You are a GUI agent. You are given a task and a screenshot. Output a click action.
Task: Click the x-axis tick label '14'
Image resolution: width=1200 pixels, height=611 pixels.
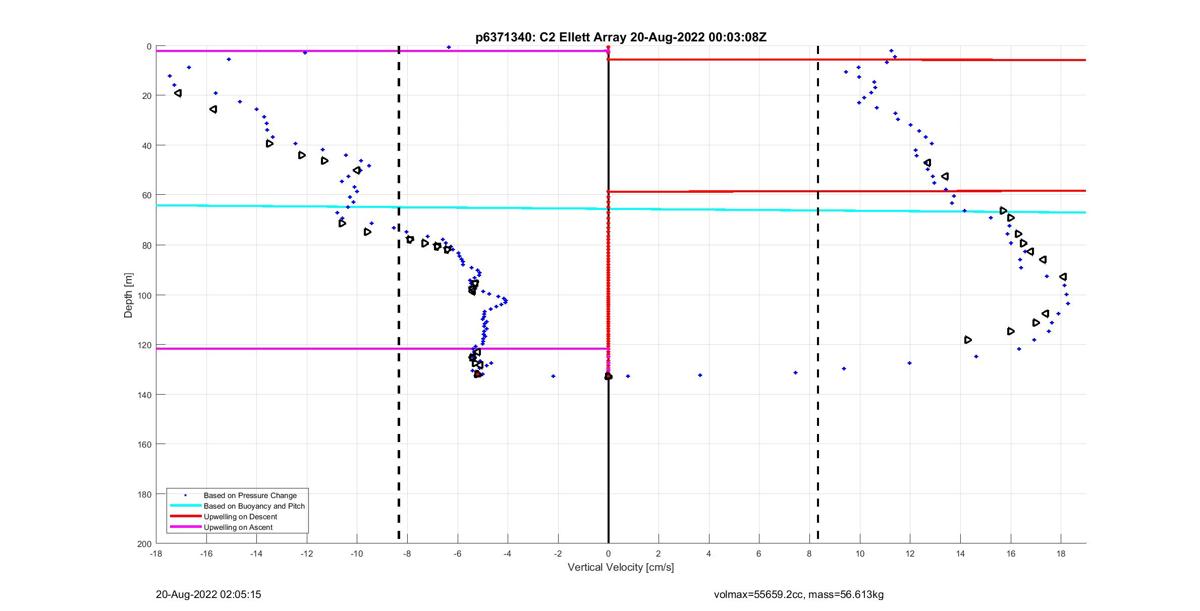(x=960, y=553)
